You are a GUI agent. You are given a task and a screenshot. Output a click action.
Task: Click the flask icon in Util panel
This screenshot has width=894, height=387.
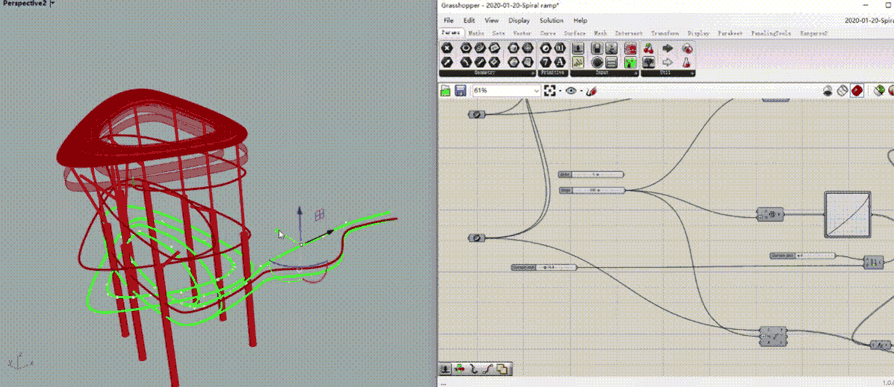[x=687, y=62]
